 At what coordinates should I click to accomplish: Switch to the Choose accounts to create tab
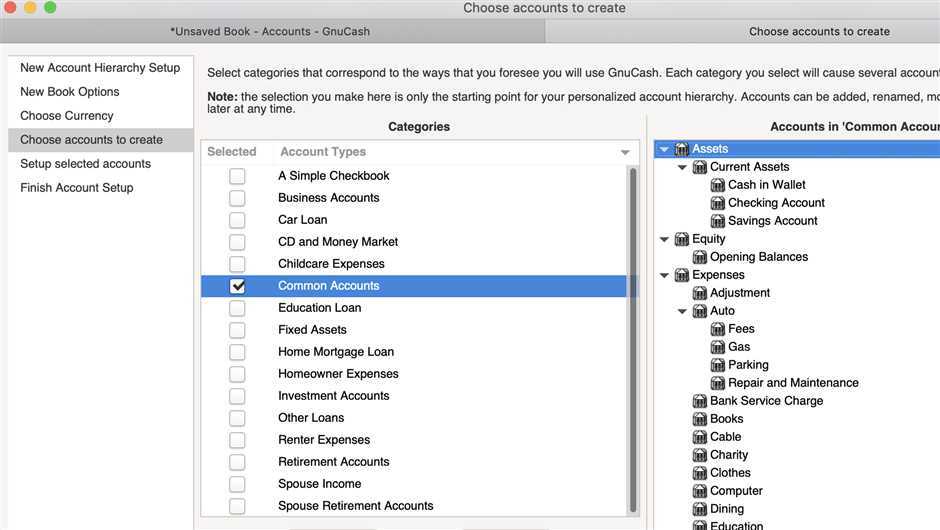[x=743, y=31]
